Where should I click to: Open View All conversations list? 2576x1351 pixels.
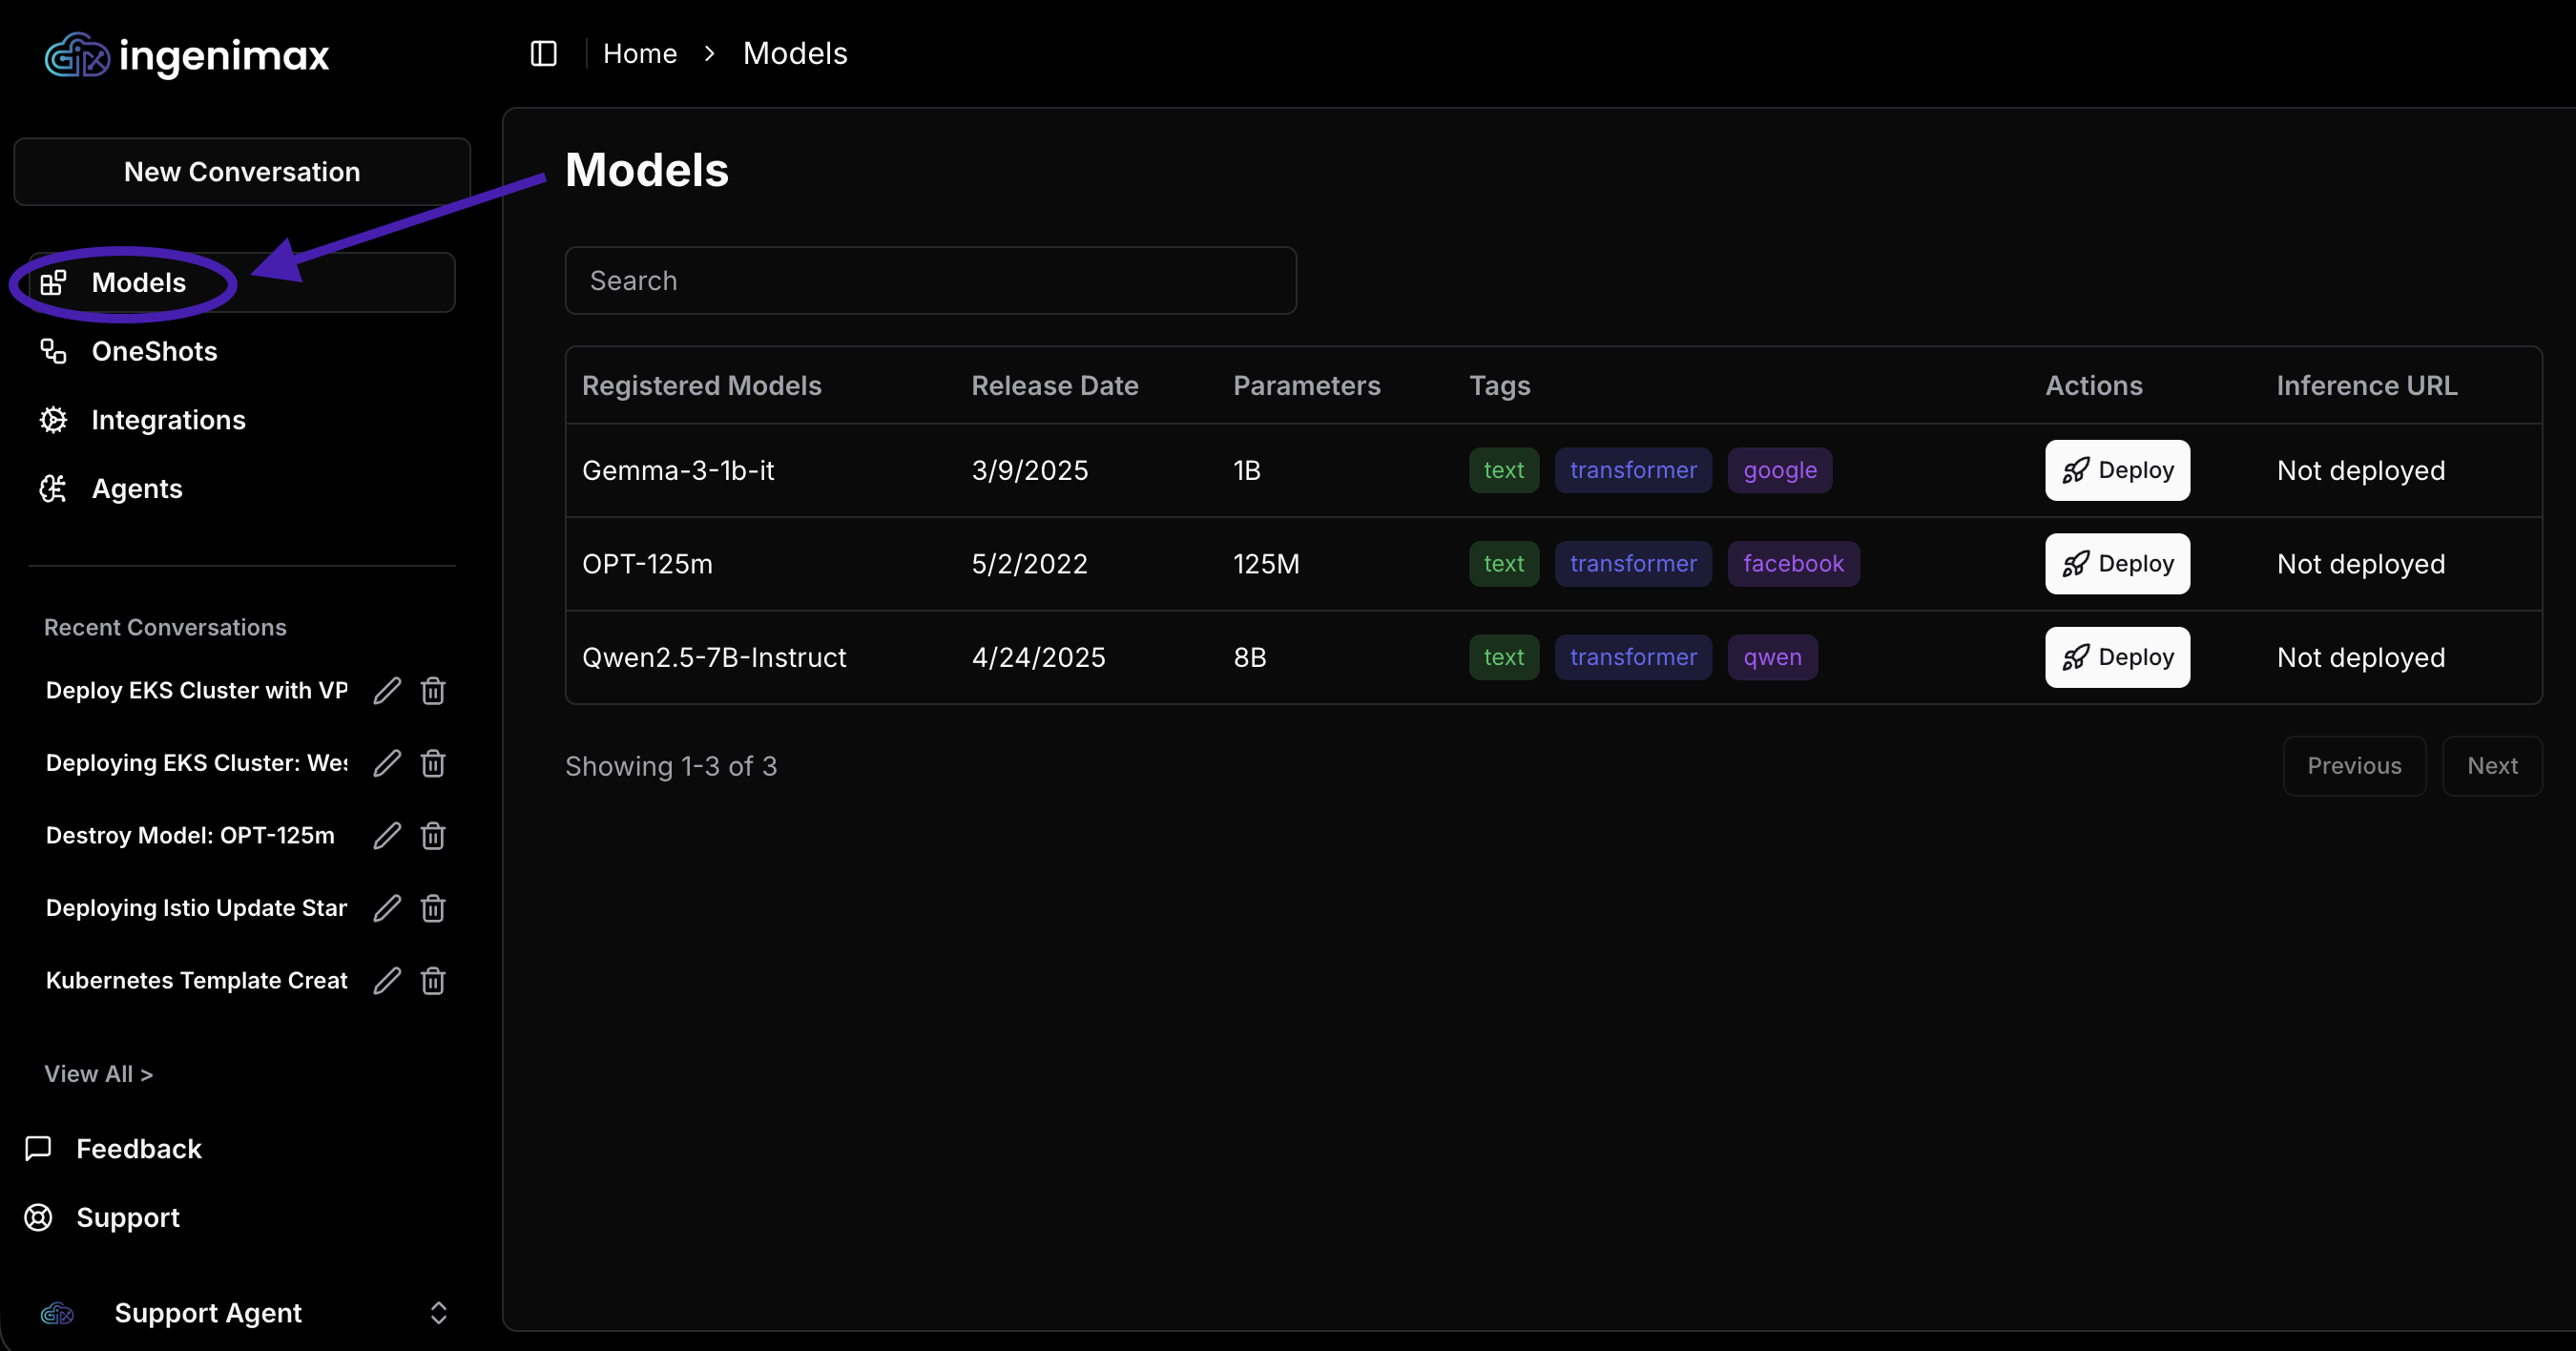(x=98, y=1073)
